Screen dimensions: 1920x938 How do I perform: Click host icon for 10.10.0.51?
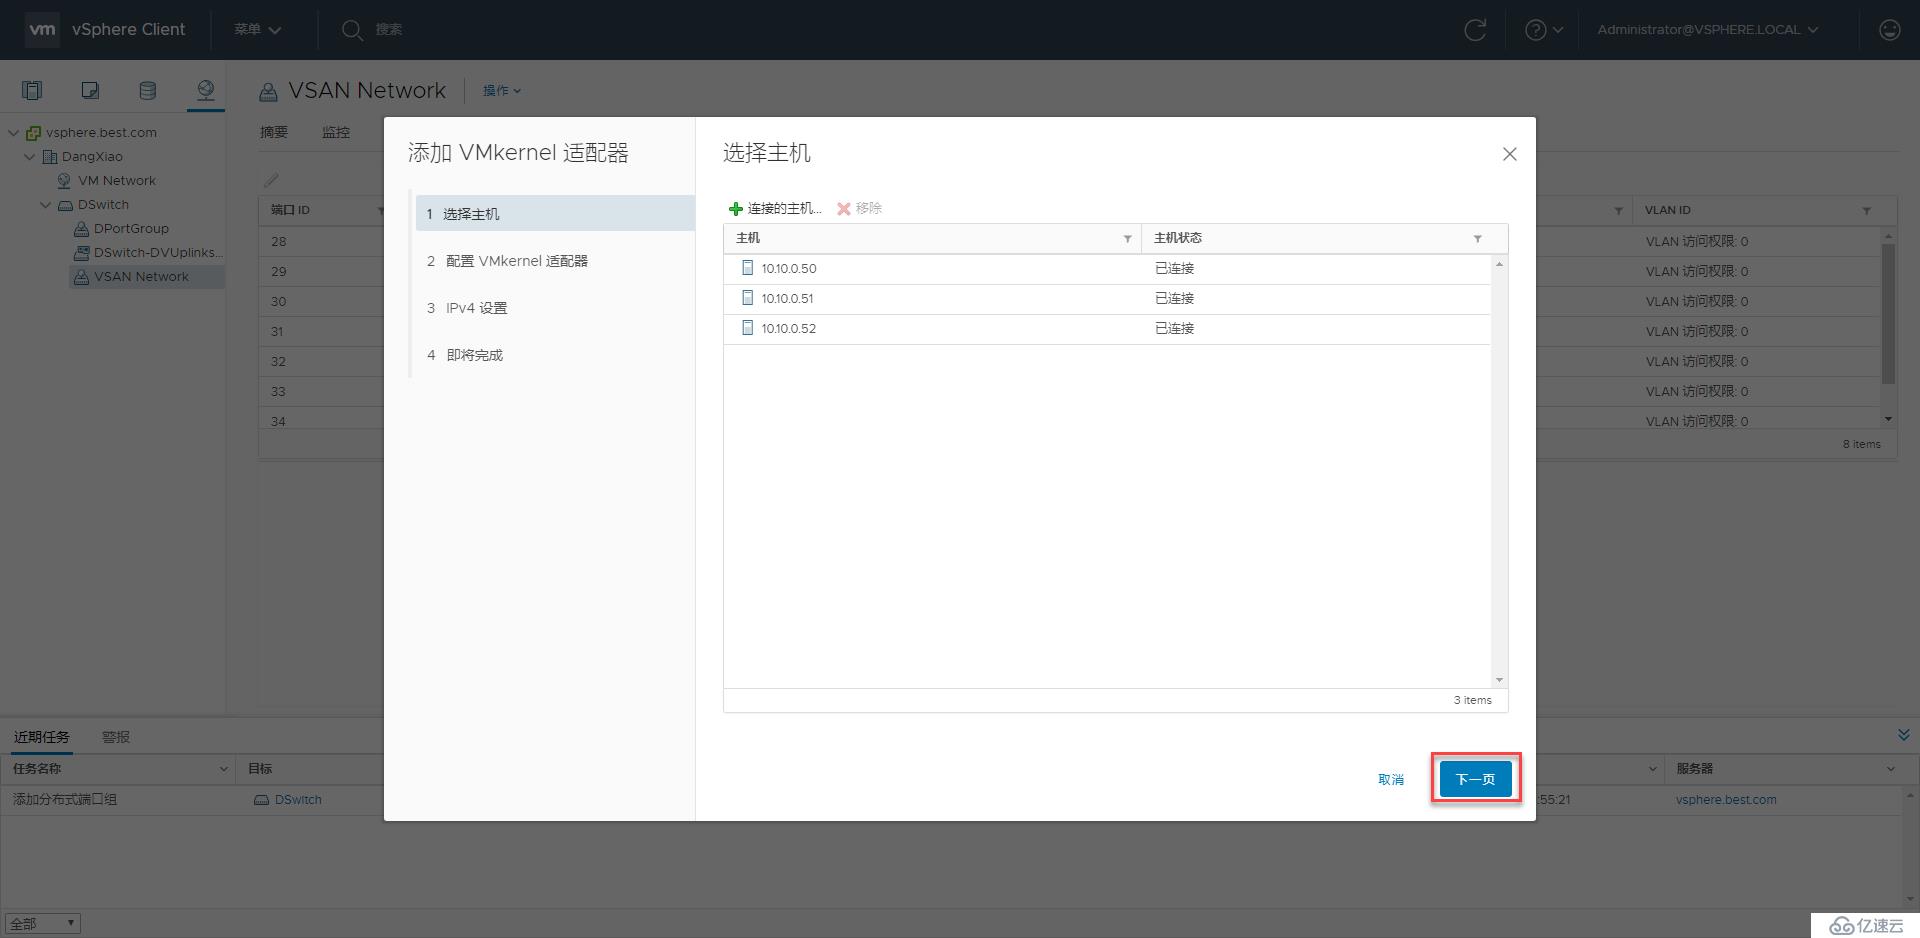[747, 298]
